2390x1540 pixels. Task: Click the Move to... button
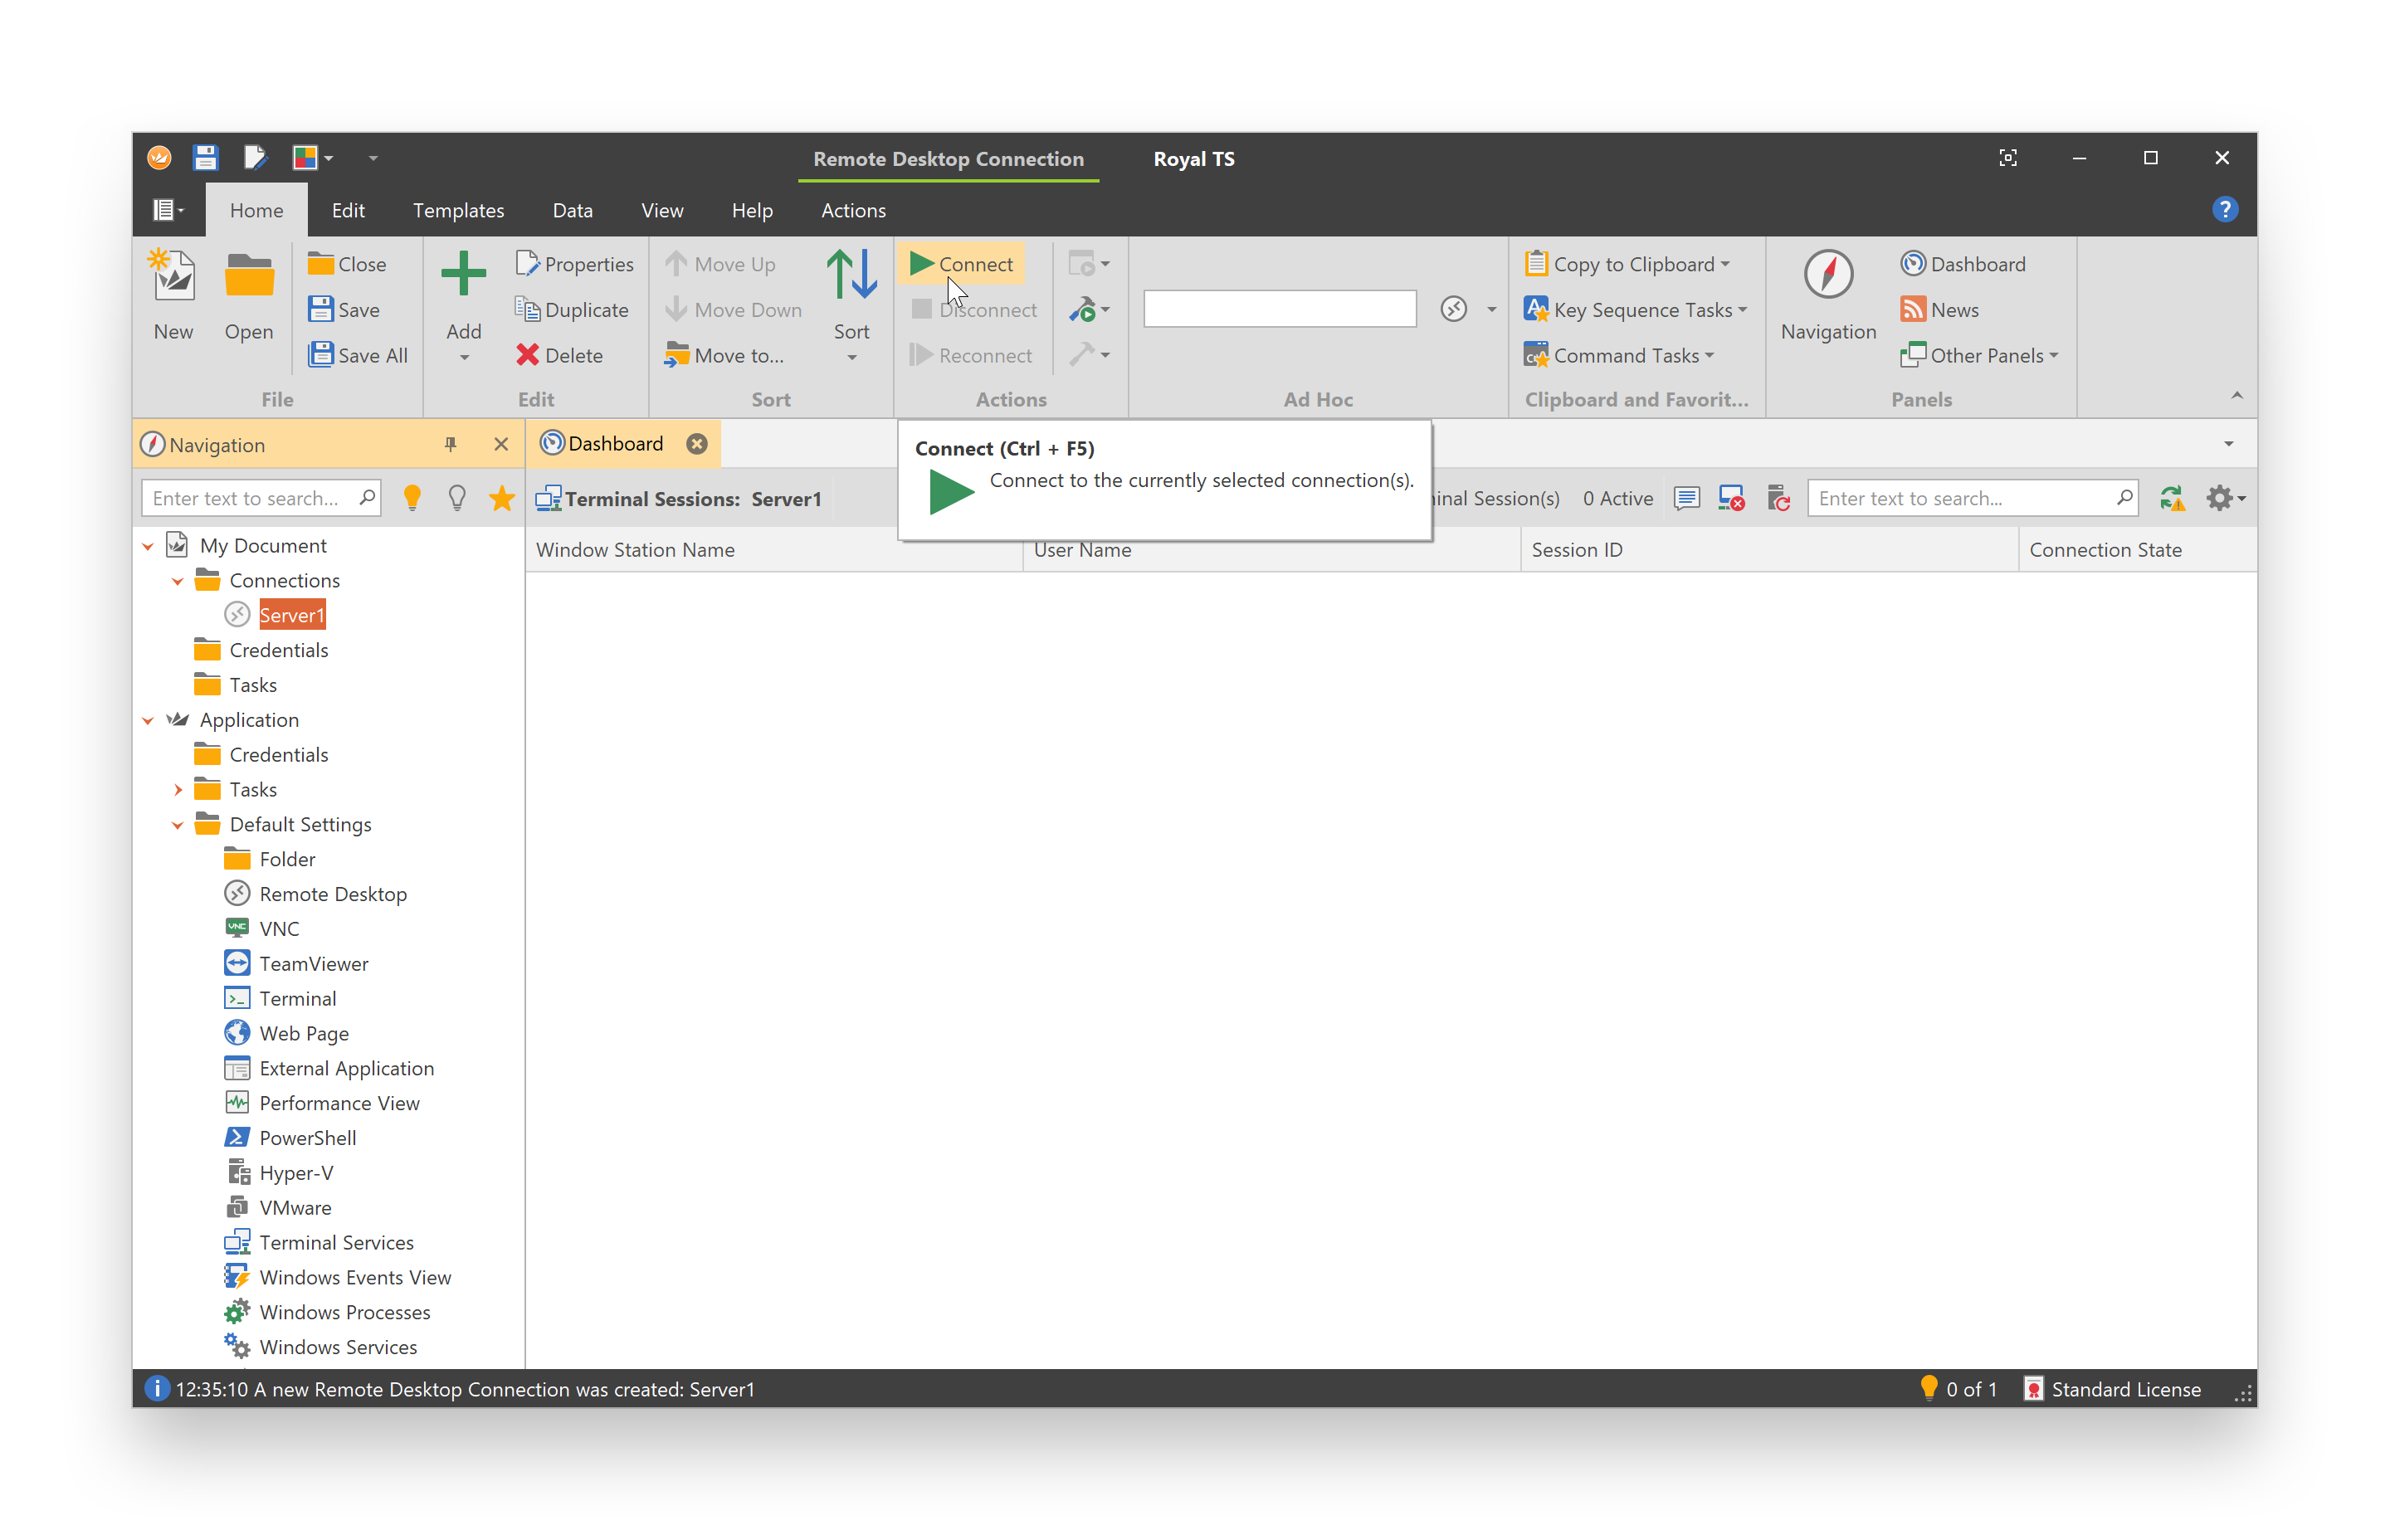point(725,356)
